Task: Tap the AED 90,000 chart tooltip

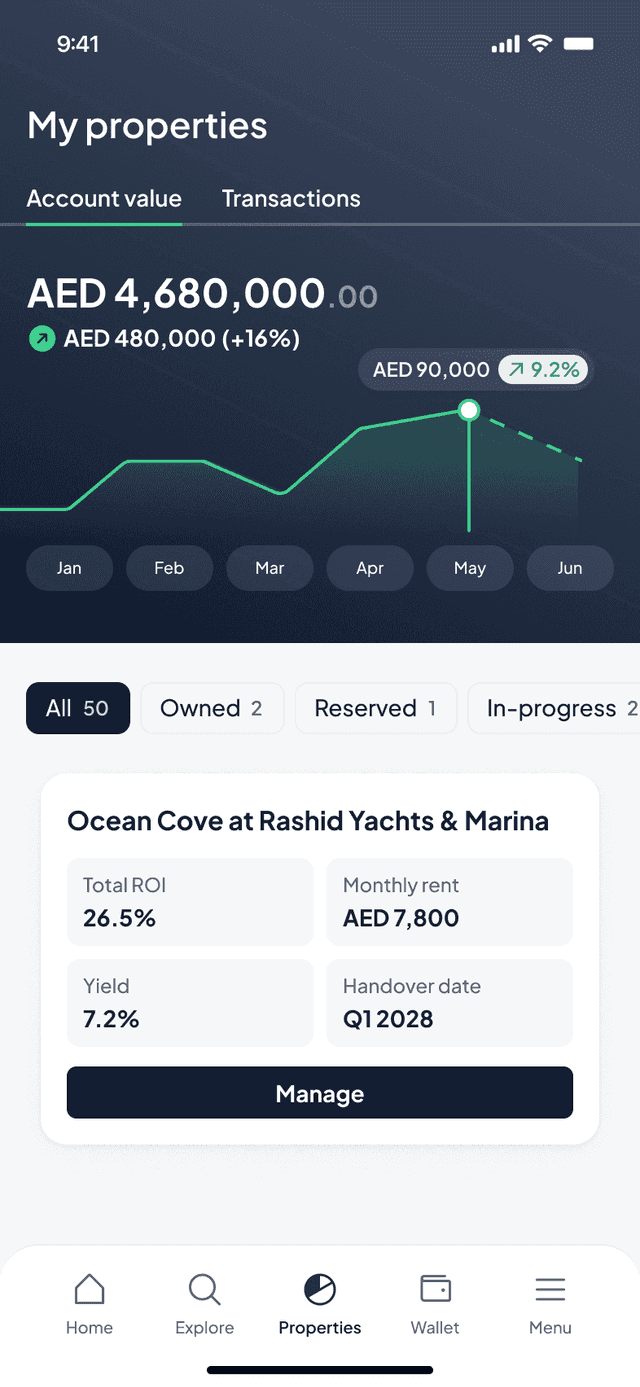Action: (x=431, y=370)
